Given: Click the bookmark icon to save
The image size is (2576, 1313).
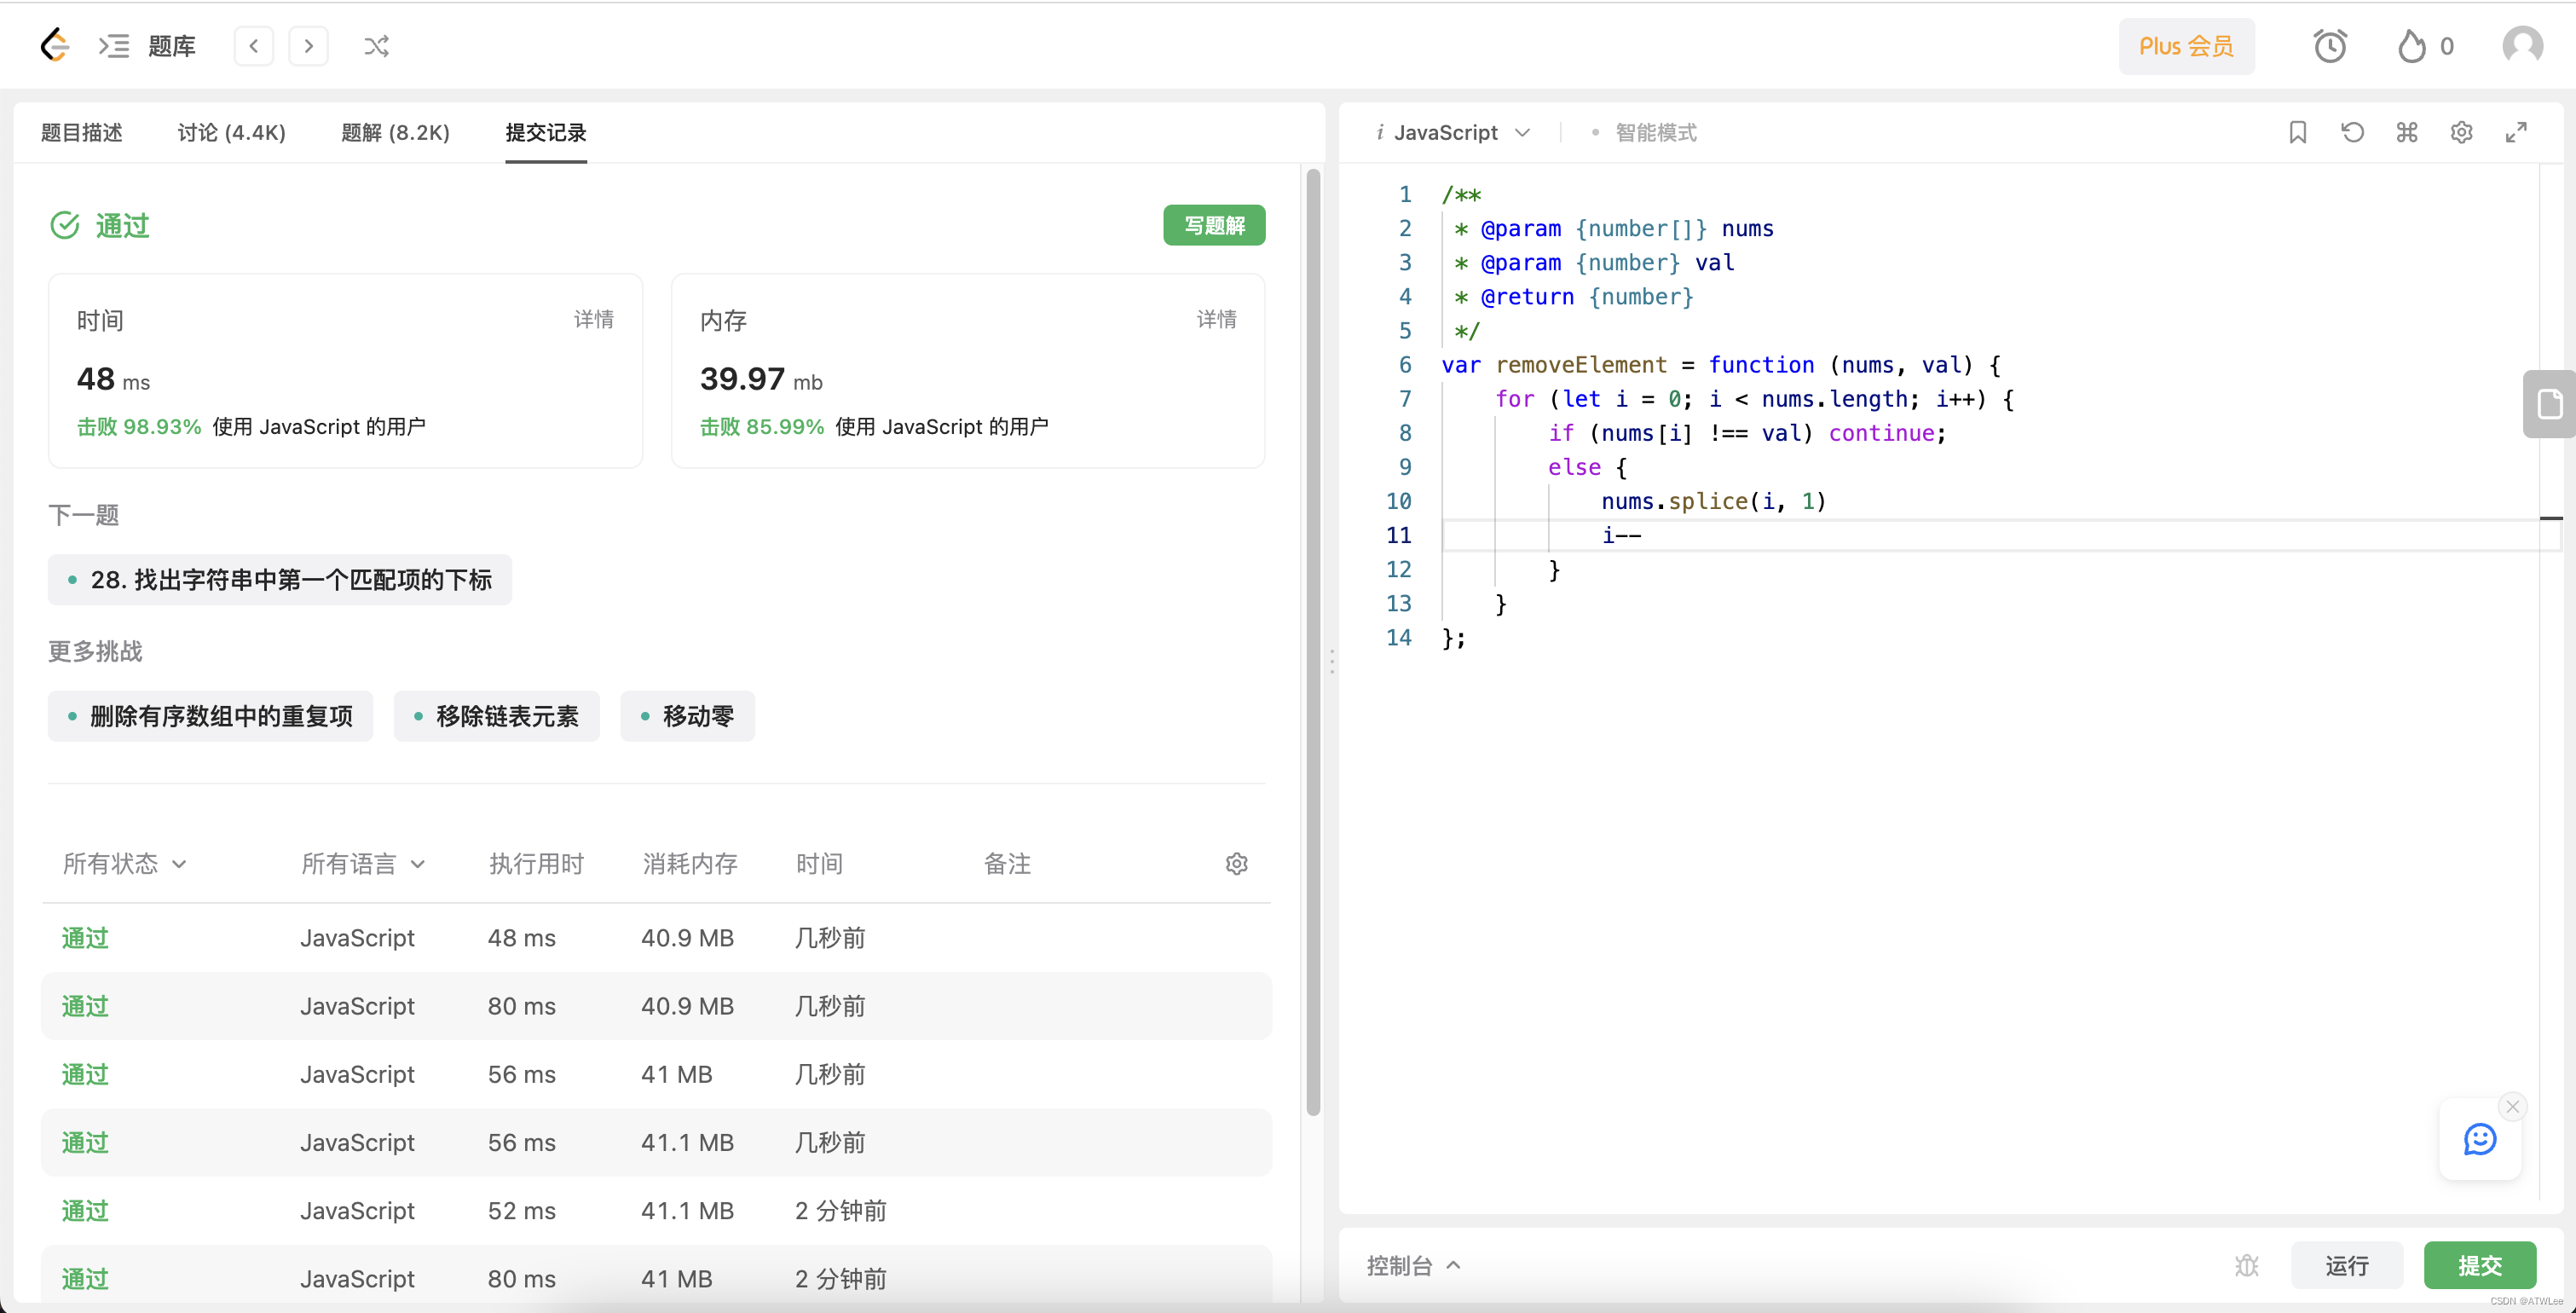Looking at the screenshot, I should coord(2296,132).
